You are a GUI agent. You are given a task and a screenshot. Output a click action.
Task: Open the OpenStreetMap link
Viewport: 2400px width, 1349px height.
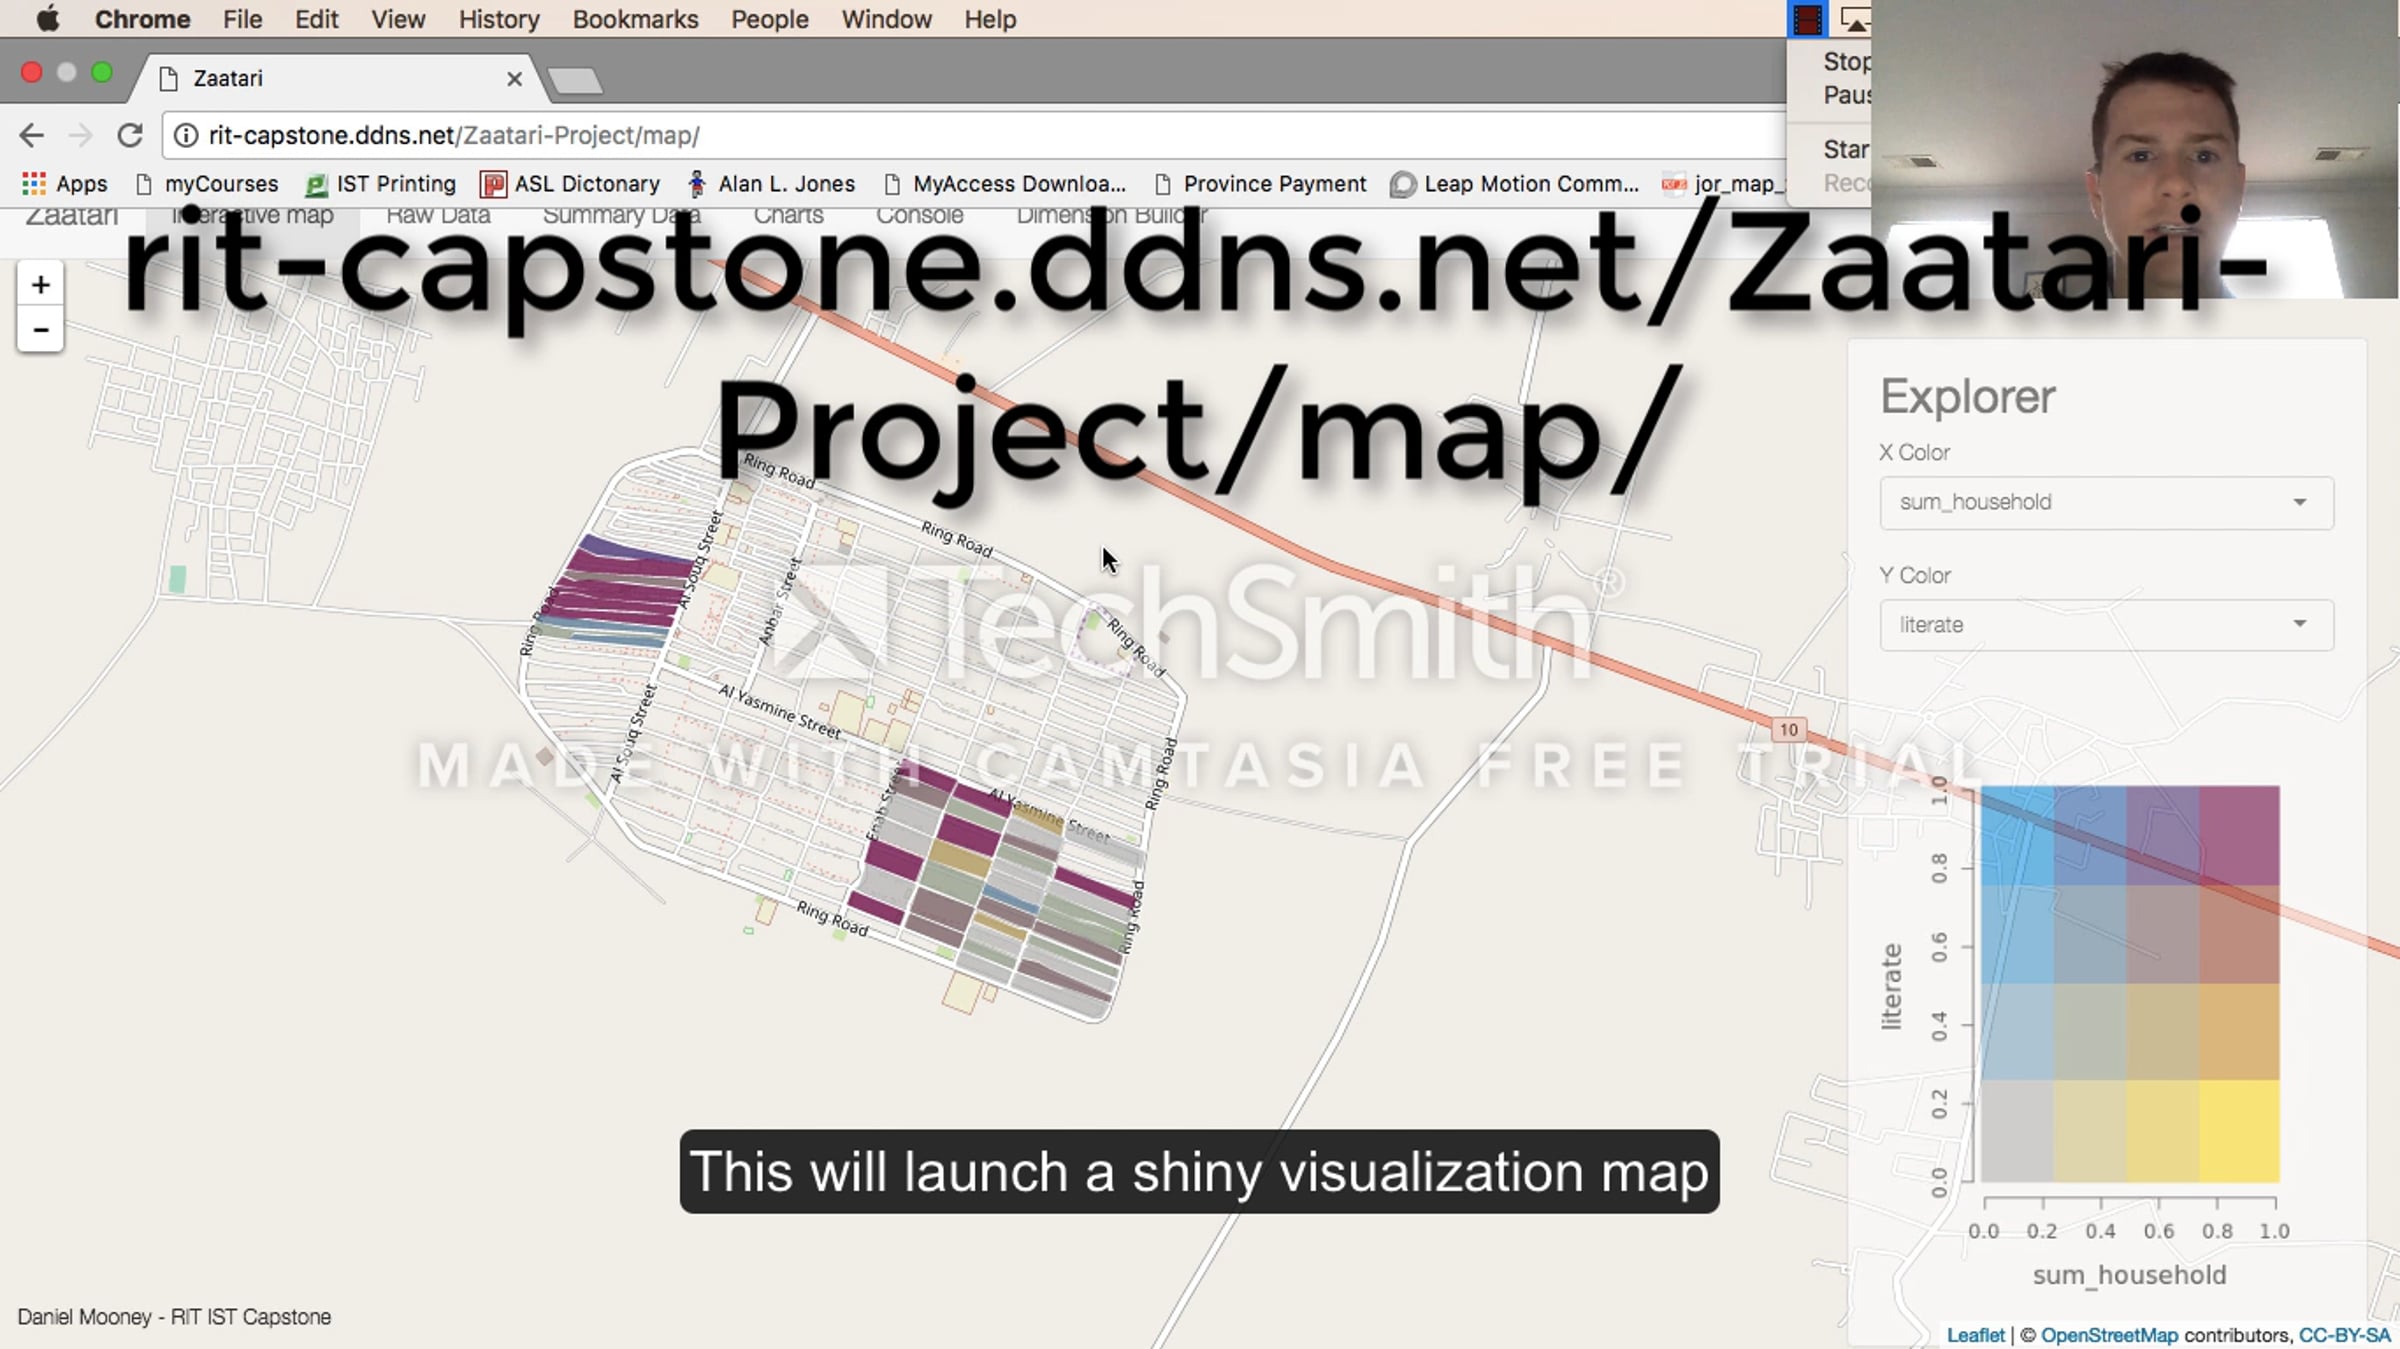coord(2109,1335)
